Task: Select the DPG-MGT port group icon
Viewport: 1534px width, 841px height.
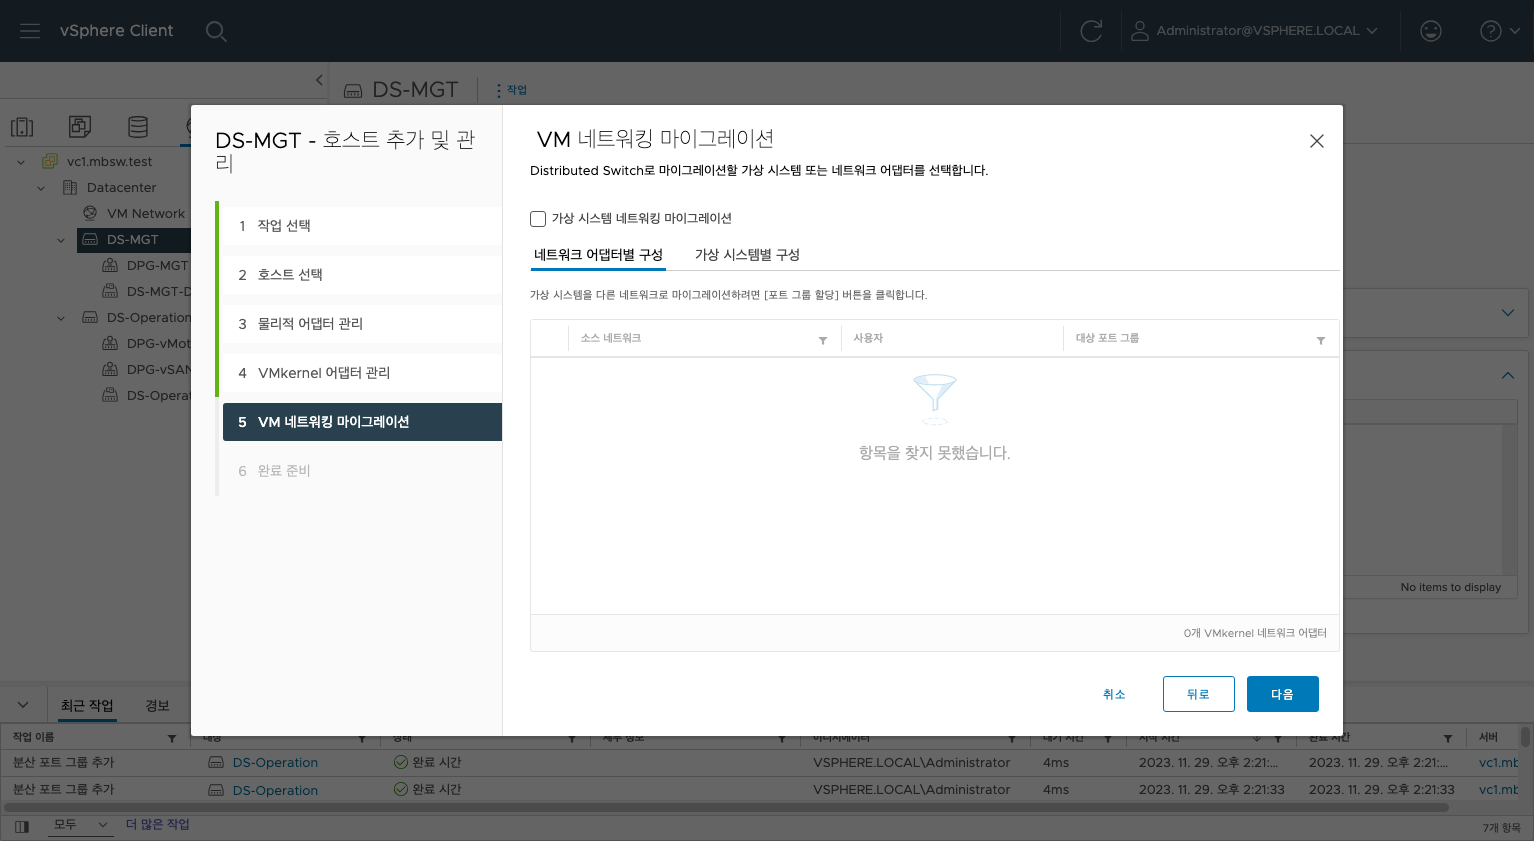Action: (x=110, y=265)
